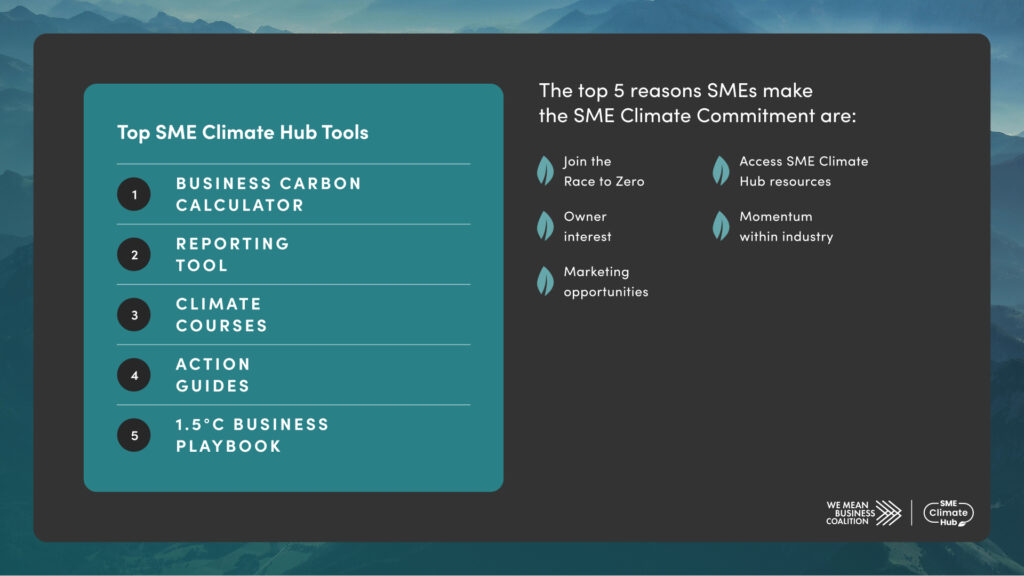The height and width of the screenshot is (576, 1024).
Task: Click the leaf icon beside Join the Race to Zero
Action: (545, 171)
